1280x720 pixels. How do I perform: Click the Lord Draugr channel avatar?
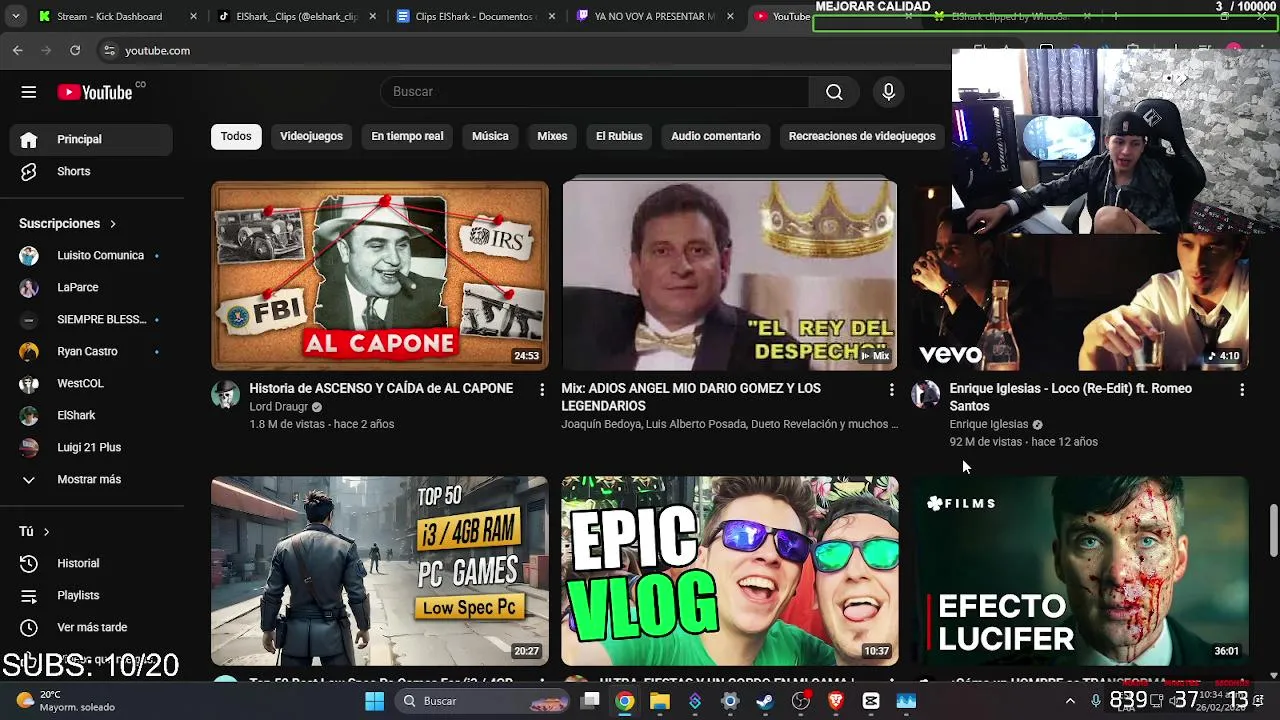click(x=225, y=394)
